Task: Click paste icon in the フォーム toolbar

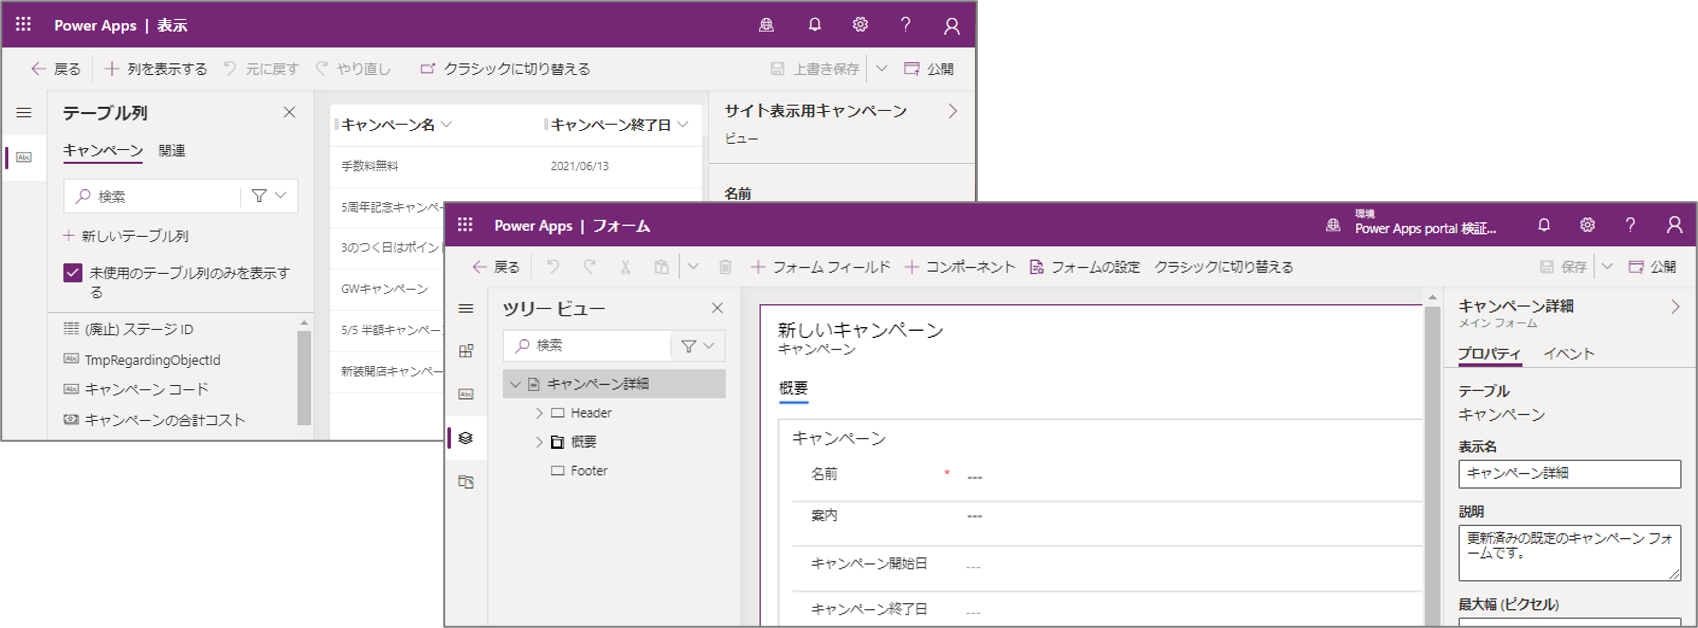Action: pyautogui.click(x=661, y=267)
